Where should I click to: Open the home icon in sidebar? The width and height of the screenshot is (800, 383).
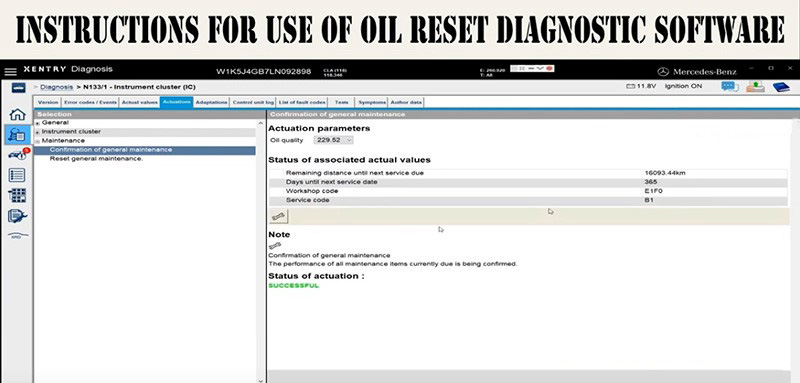pyautogui.click(x=17, y=114)
